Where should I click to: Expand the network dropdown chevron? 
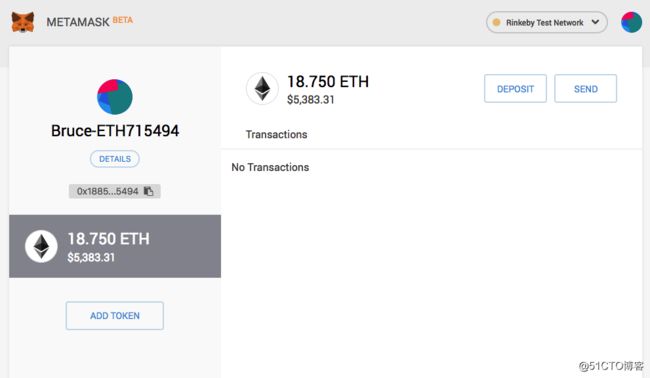point(595,22)
